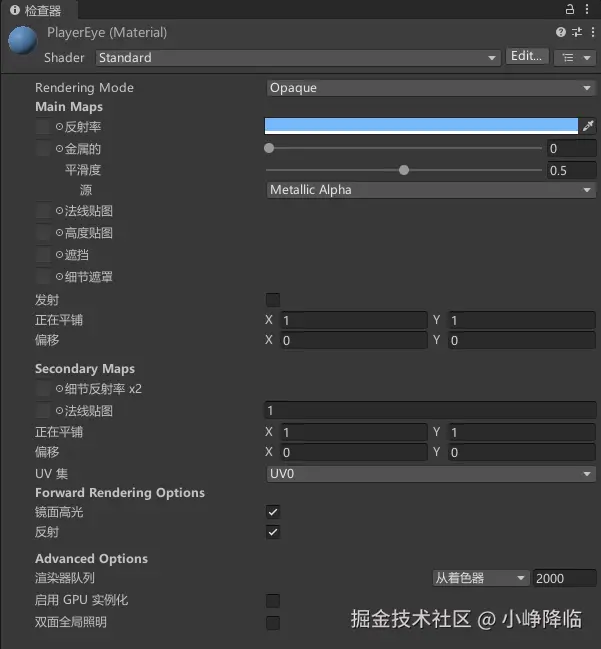Image resolution: width=601 pixels, height=649 pixels.
Task: Click Main Maps 正在平铺 X field
Action: tap(353, 320)
